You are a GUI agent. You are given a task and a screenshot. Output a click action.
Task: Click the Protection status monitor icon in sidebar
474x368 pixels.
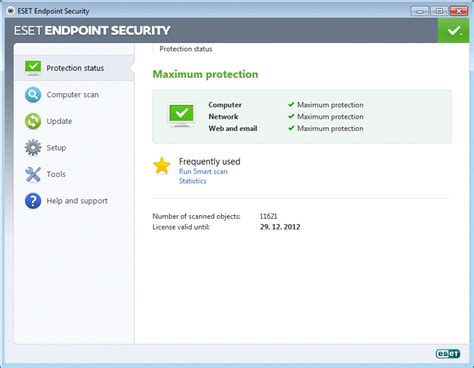pos(33,68)
